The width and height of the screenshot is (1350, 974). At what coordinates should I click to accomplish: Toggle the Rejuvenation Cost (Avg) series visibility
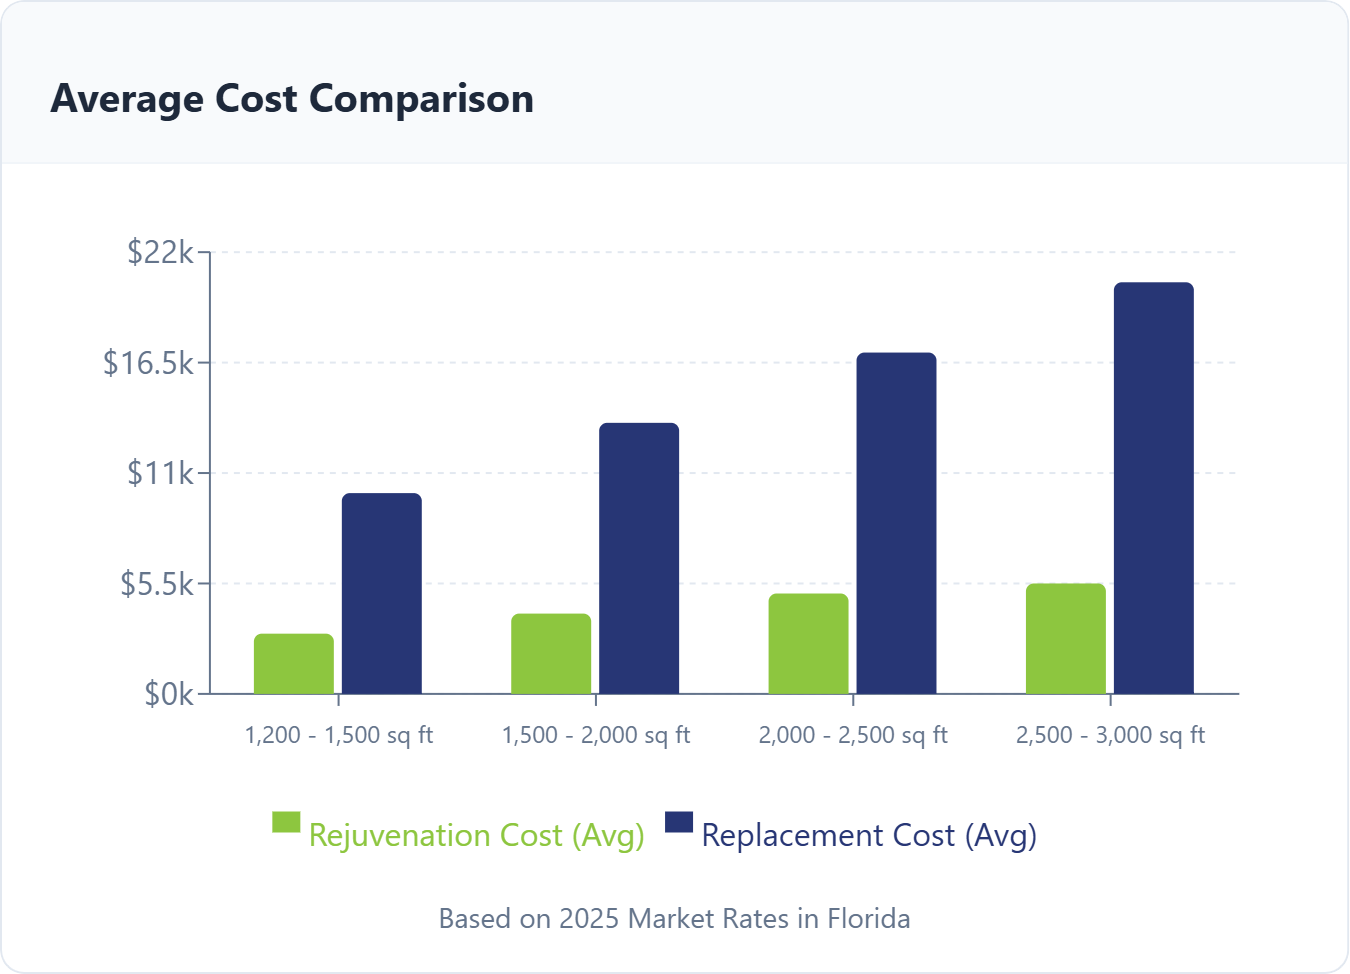[x=478, y=835]
